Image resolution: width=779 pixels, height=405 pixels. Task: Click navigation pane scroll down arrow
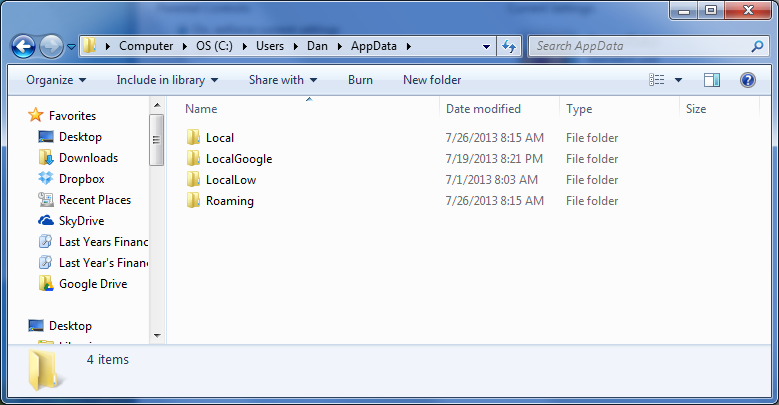click(157, 335)
